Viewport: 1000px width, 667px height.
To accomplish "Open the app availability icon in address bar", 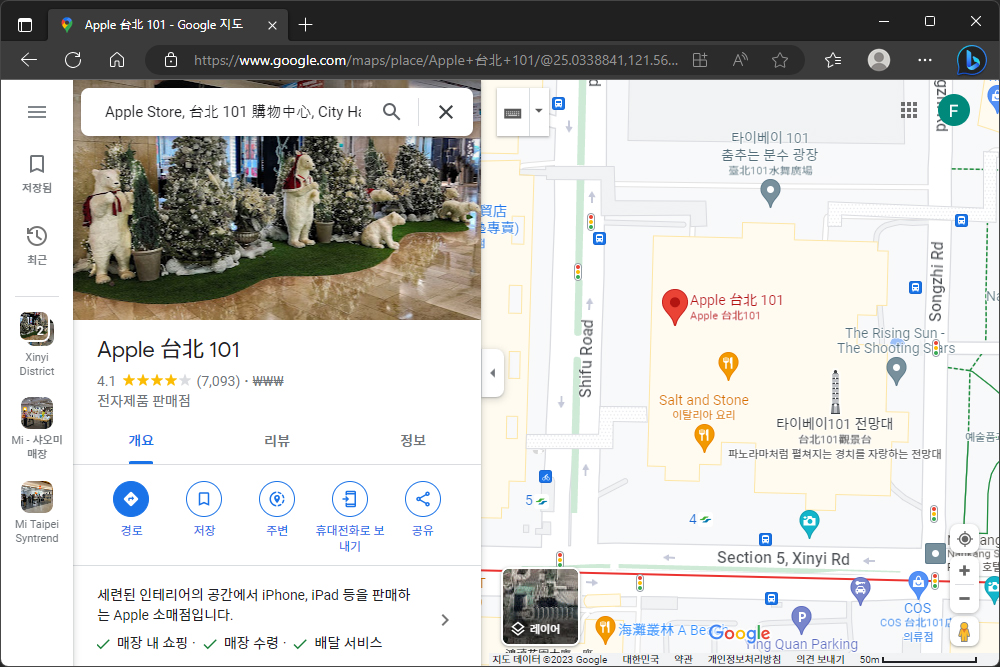I will (x=700, y=61).
